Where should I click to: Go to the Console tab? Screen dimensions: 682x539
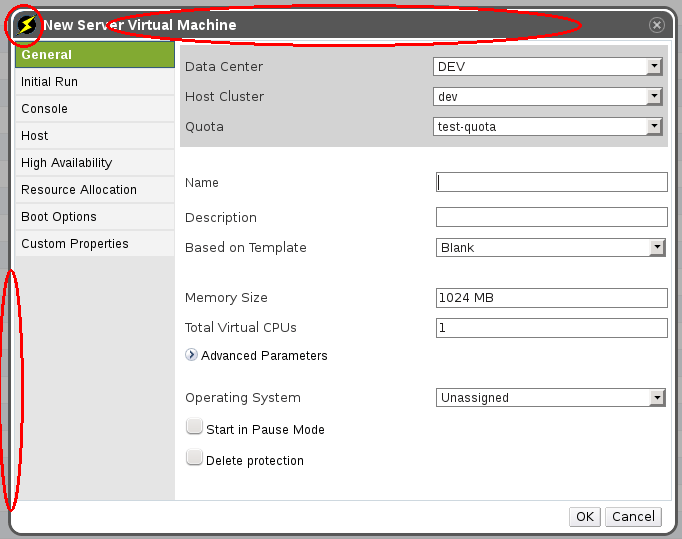coord(95,109)
